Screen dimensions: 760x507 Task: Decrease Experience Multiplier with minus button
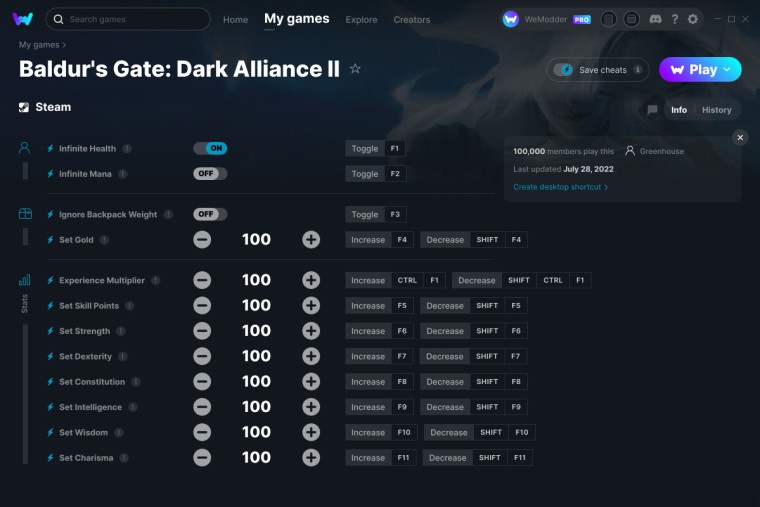tap(202, 280)
